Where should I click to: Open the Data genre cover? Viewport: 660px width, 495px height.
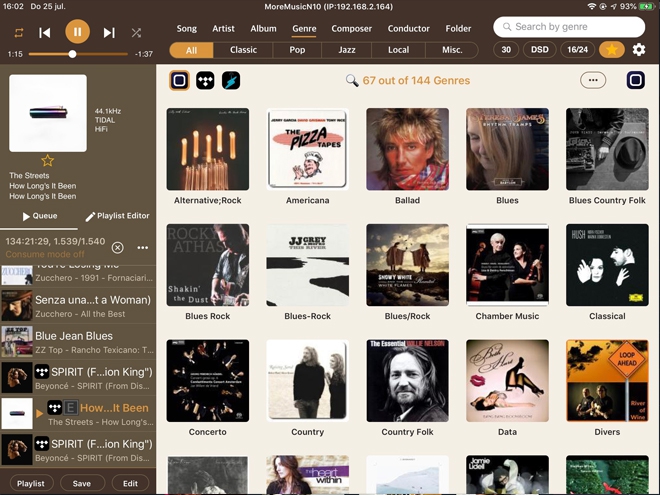point(507,381)
